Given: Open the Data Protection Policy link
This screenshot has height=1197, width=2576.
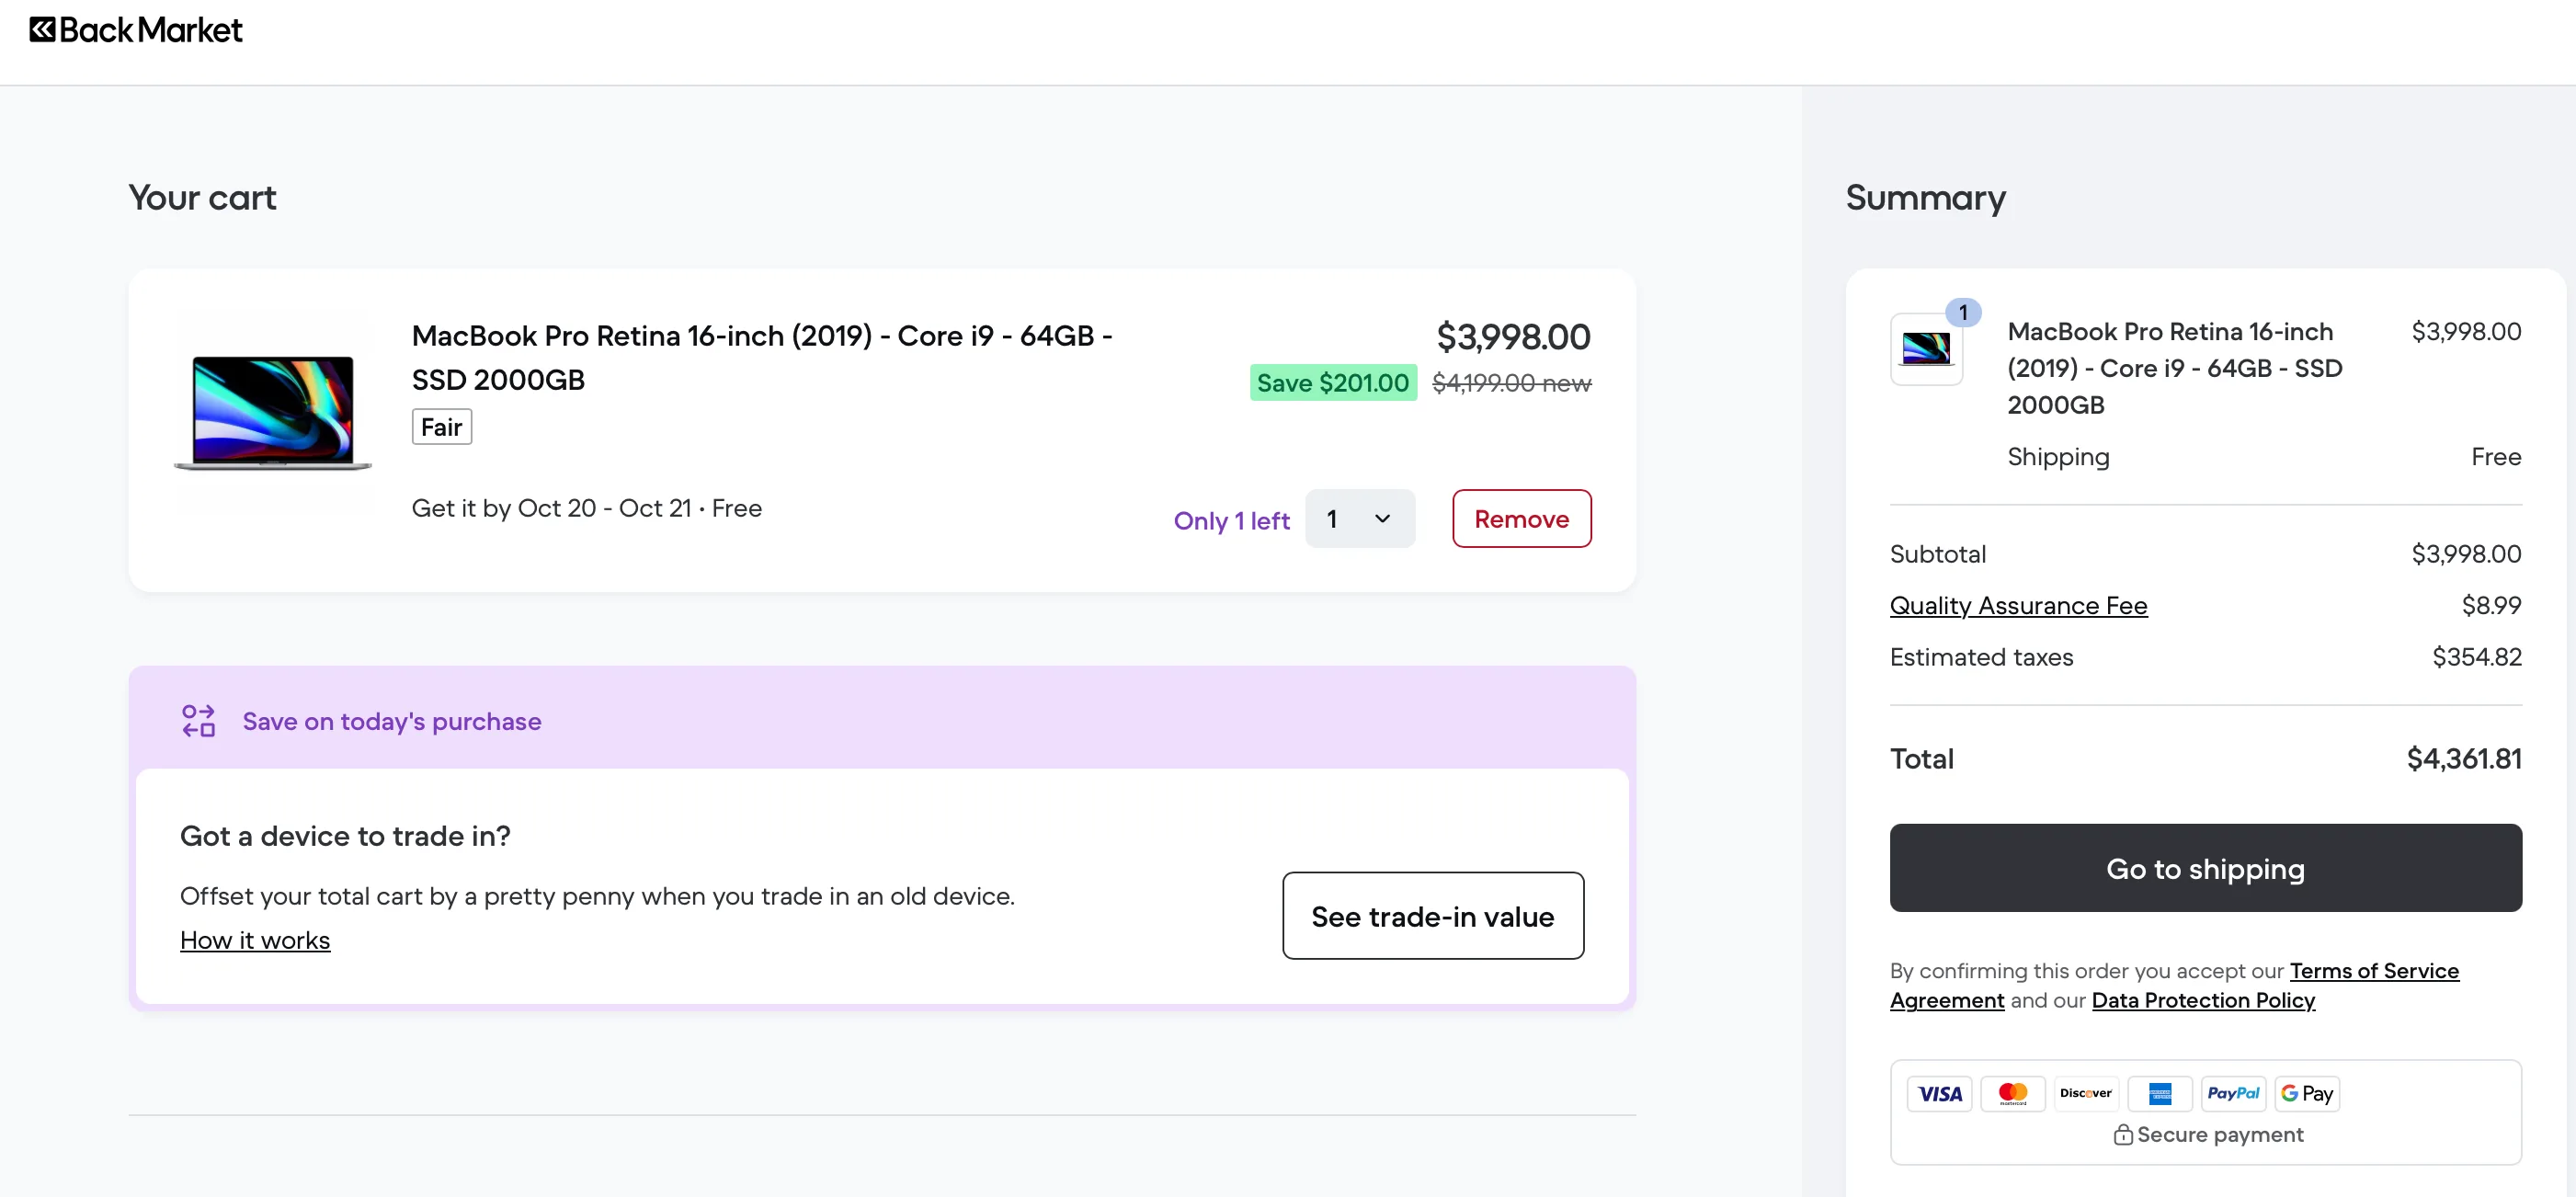Looking at the screenshot, I should [2202, 1000].
